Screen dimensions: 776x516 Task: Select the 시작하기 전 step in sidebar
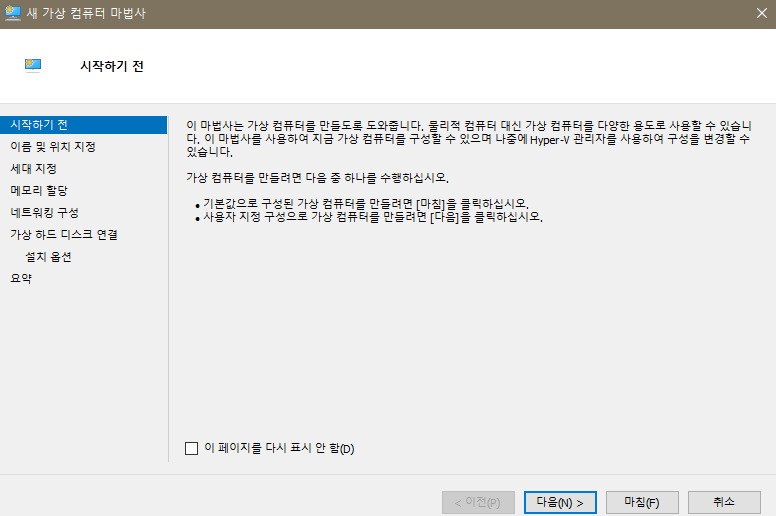84,125
